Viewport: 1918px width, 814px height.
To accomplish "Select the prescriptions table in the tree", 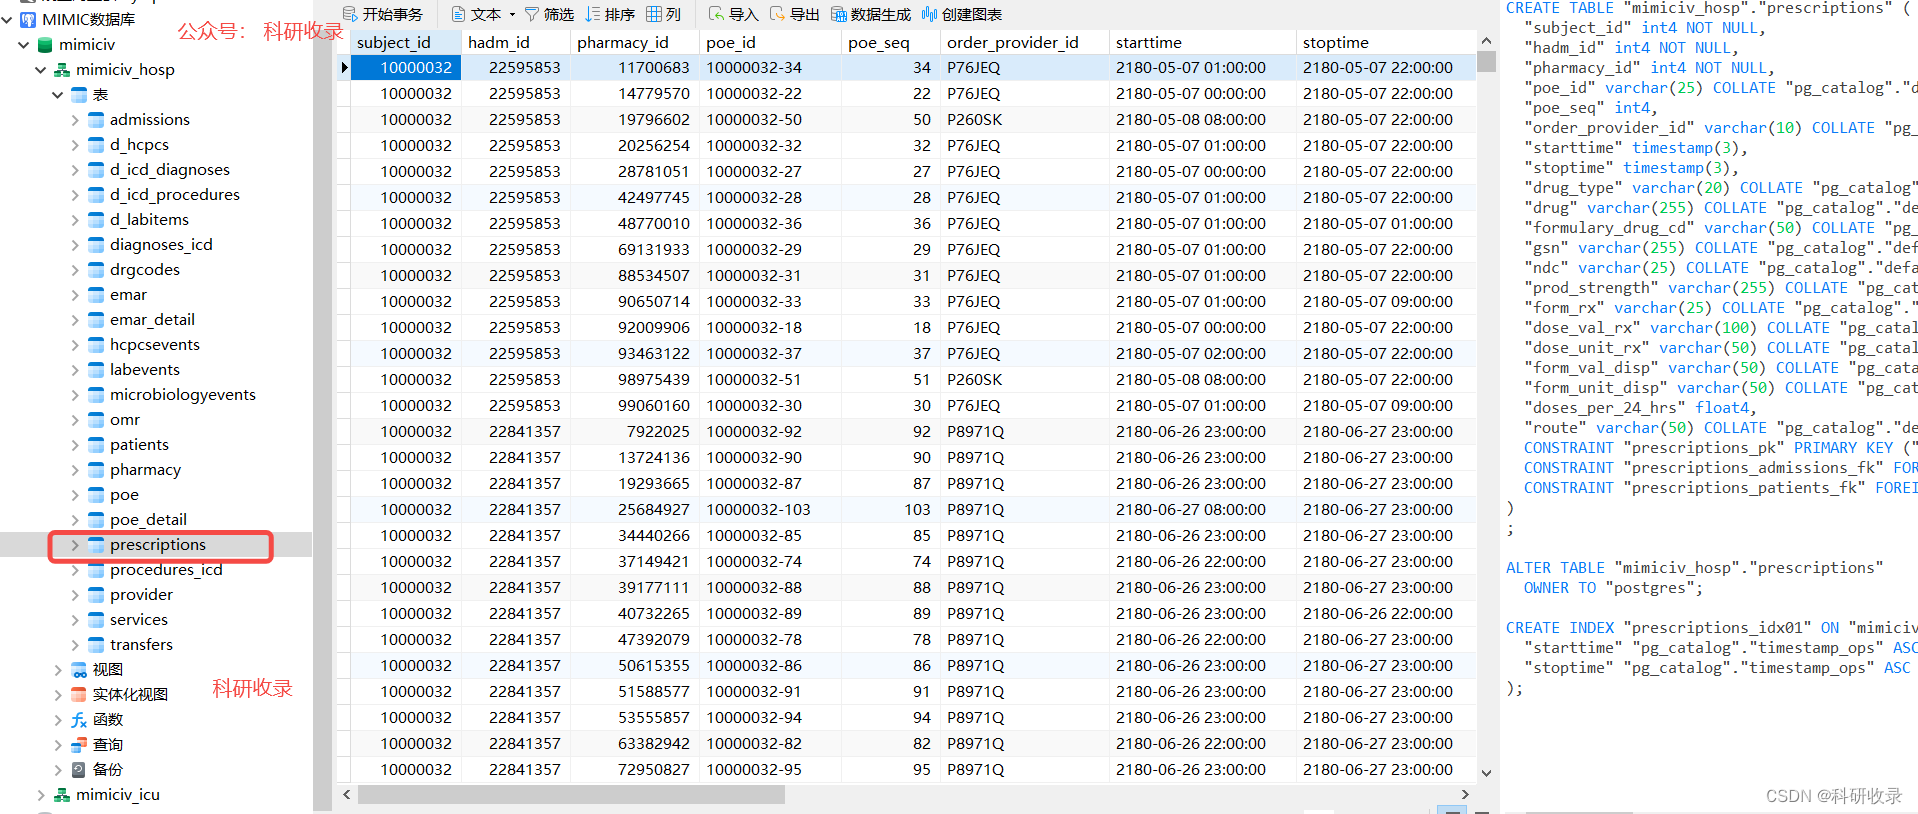I will (x=158, y=545).
